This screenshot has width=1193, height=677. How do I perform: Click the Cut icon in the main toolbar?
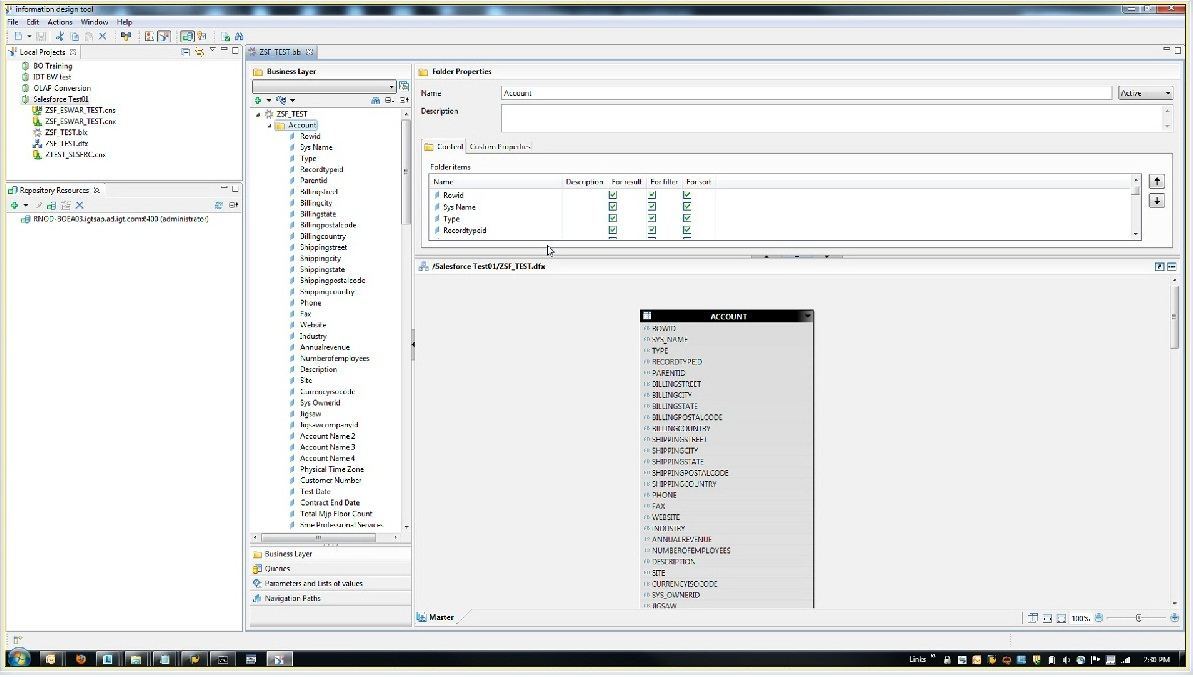pyautogui.click(x=60, y=36)
